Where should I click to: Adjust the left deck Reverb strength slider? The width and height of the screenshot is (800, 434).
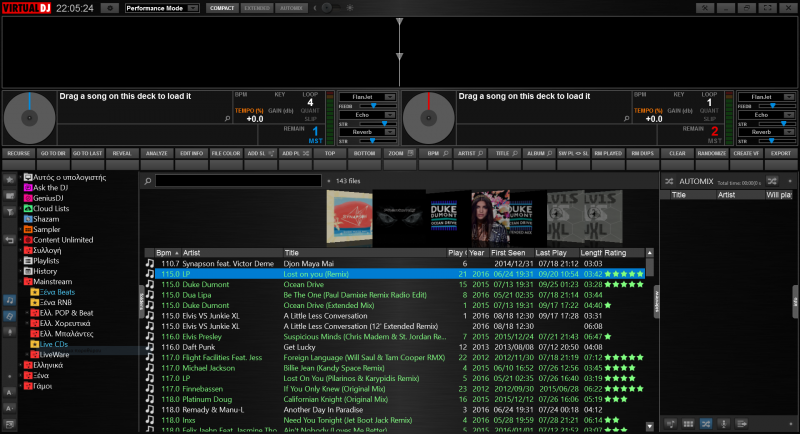370,141
